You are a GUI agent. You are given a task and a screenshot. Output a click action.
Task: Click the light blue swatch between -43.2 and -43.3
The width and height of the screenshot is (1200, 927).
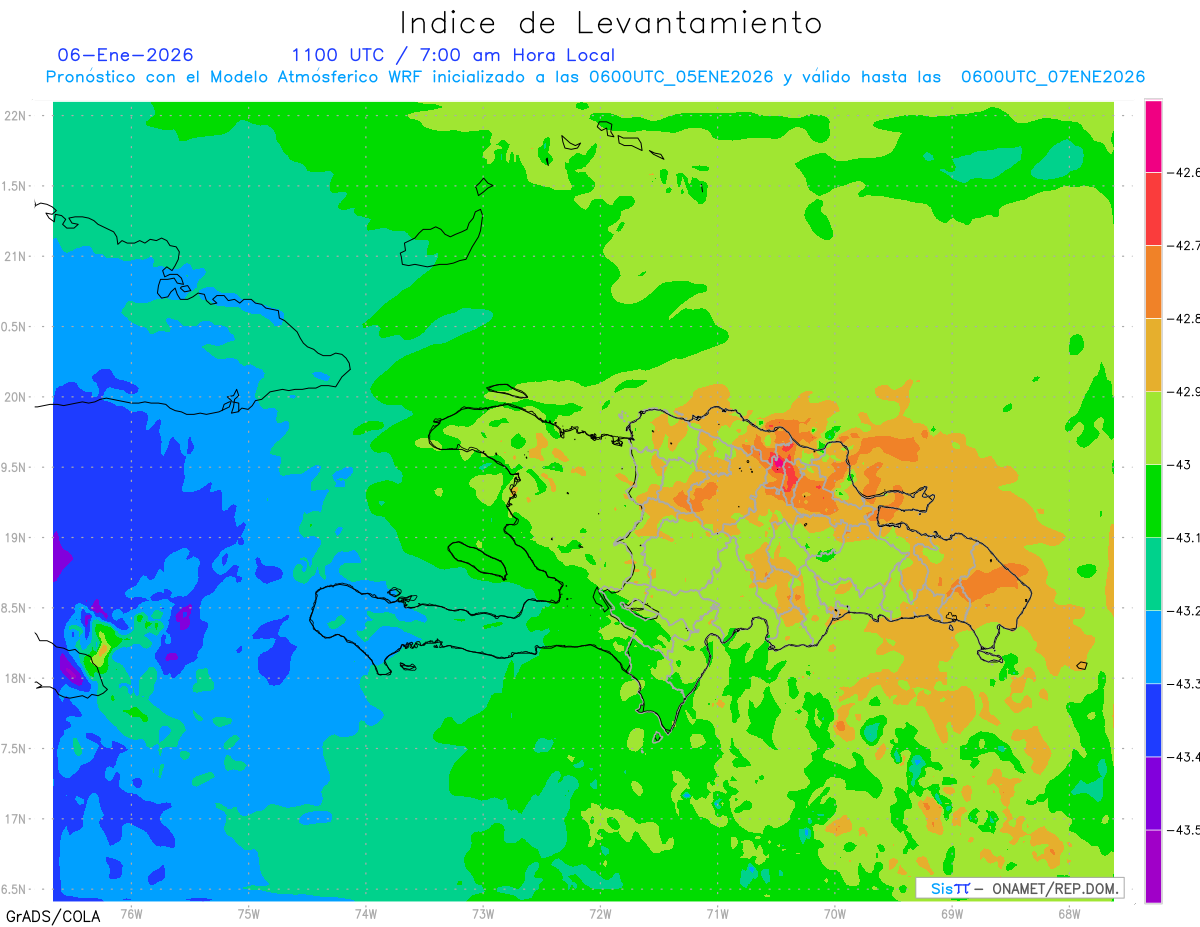(x=1153, y=647)
